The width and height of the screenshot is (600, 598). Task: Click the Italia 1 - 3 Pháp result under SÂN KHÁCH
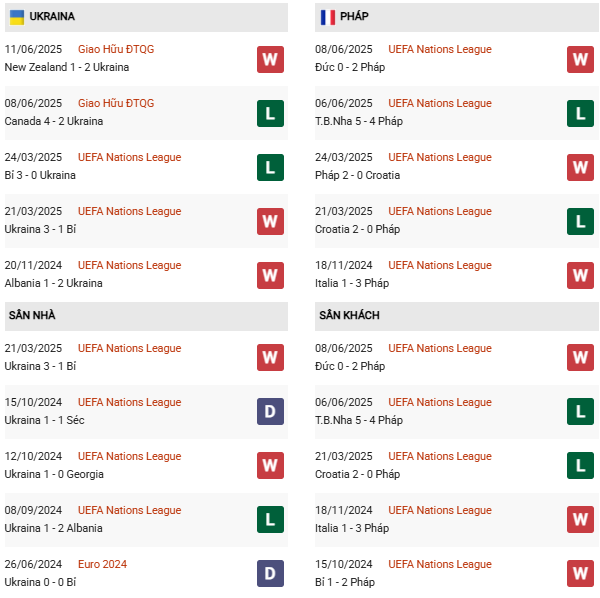[351, 528]
